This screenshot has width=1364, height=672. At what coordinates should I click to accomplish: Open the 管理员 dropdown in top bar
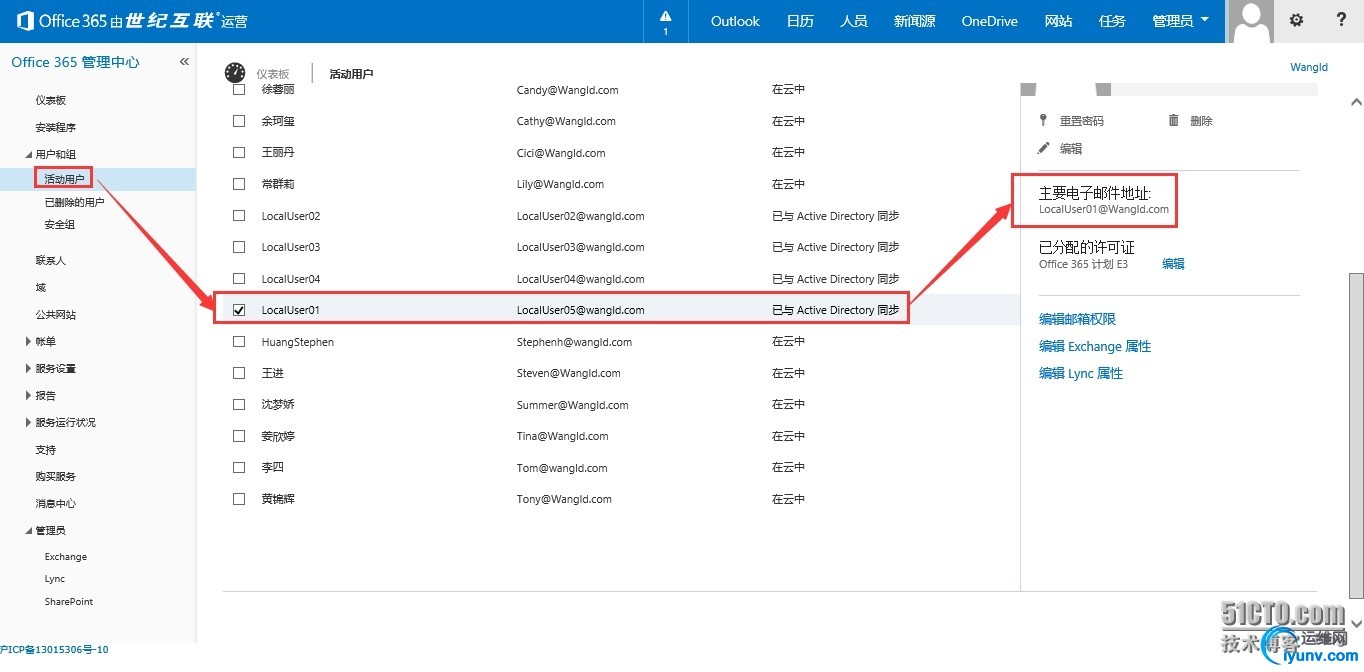pos(1180,21)
